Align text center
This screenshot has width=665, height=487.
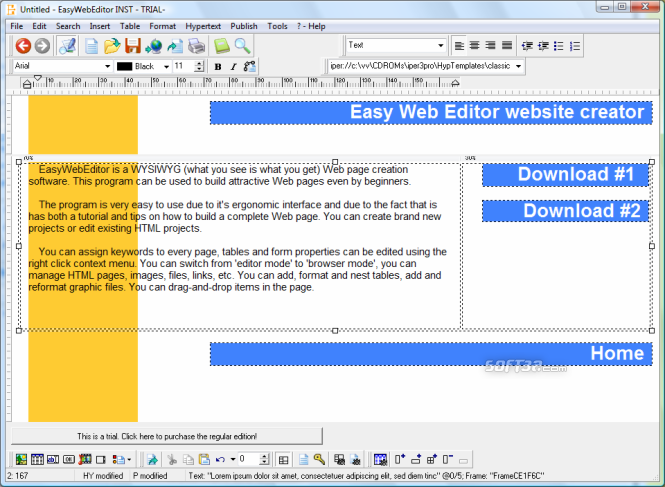pyautogui.click(x=475, y=45)
